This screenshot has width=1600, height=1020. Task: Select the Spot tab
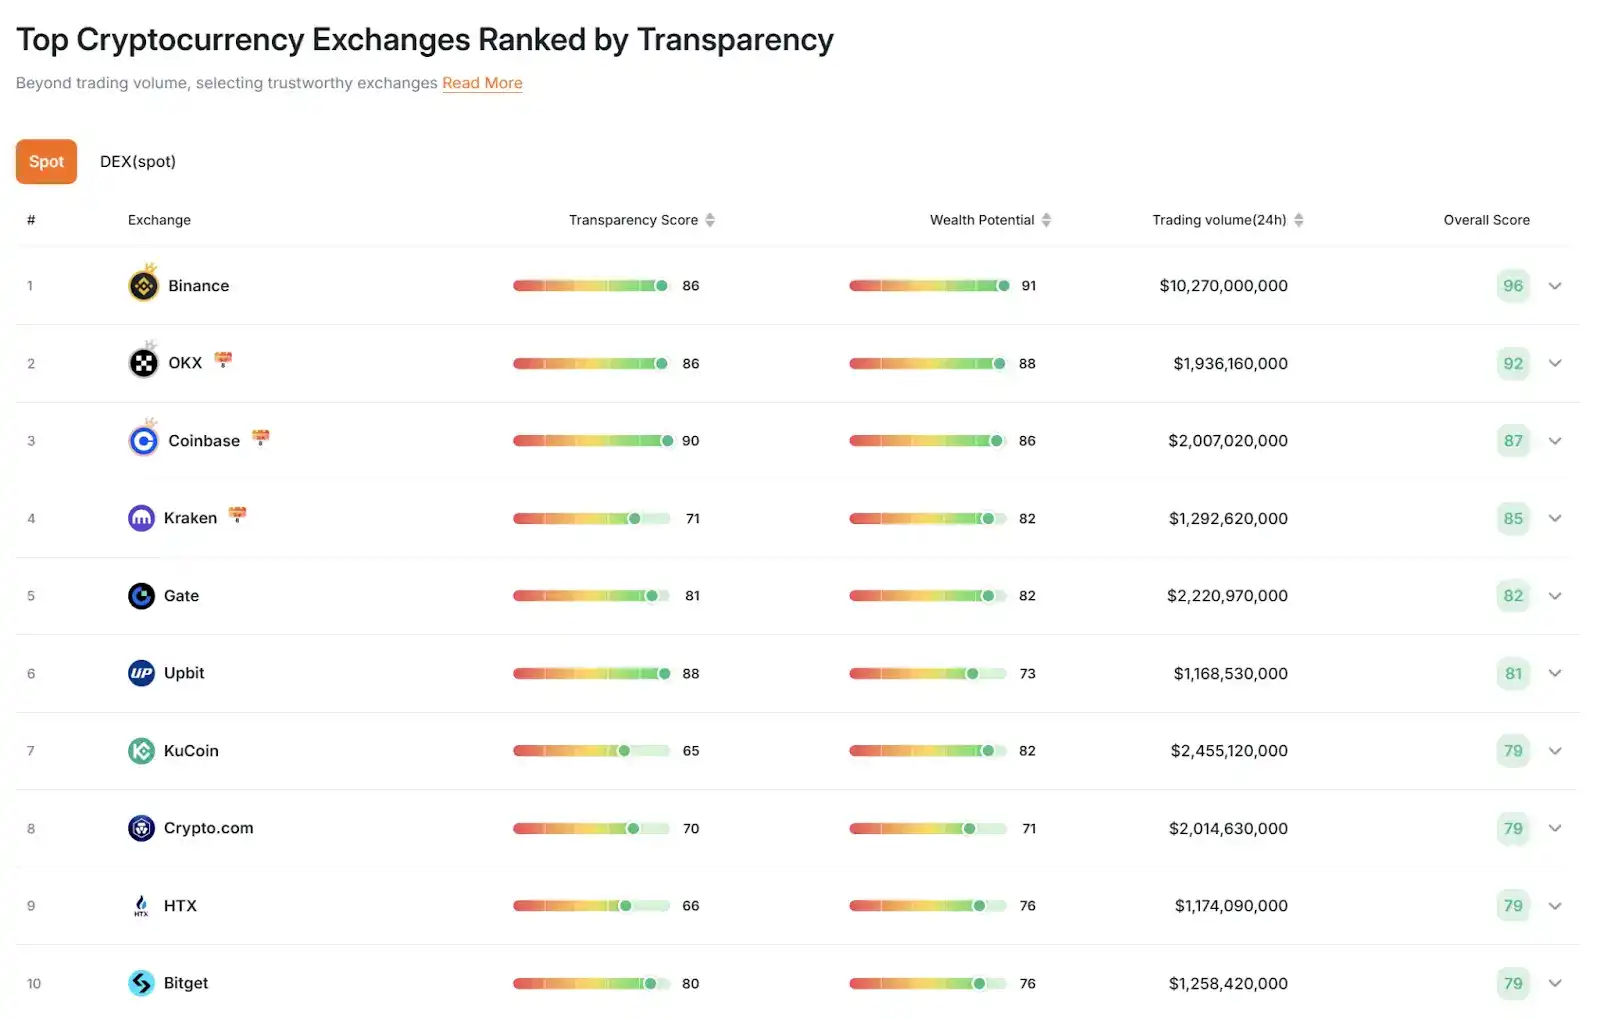tap(46, 161)
